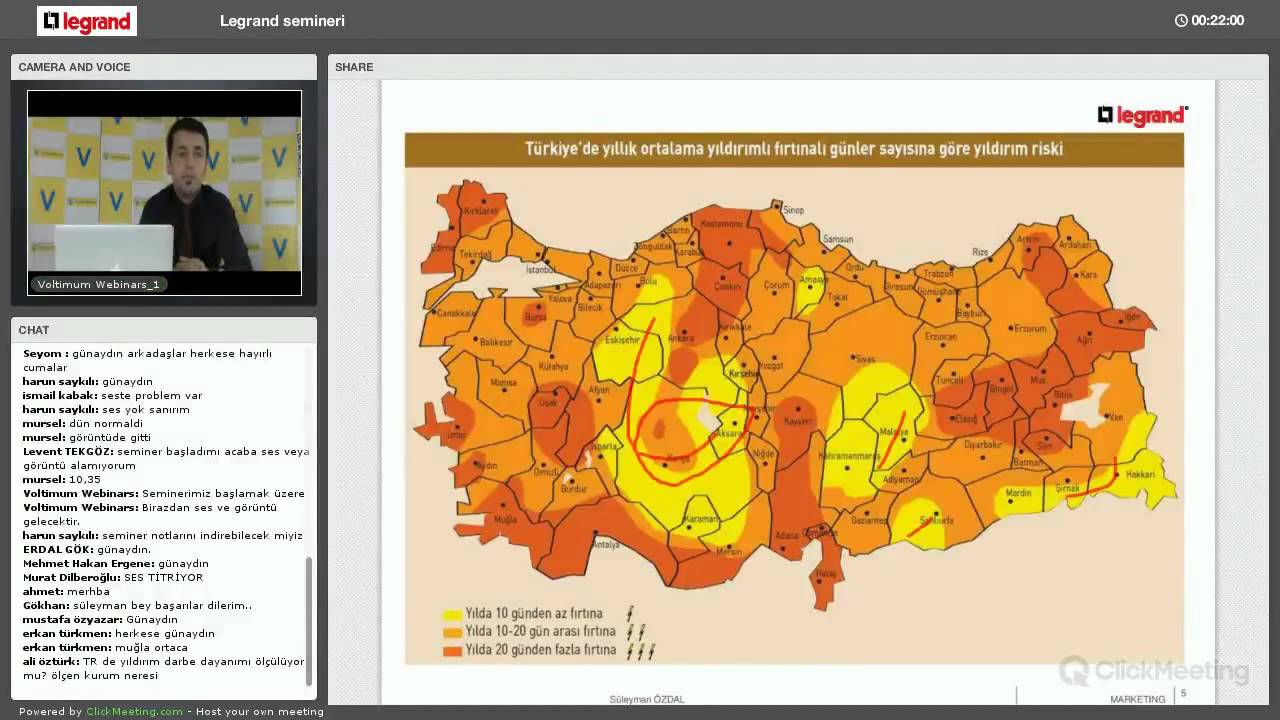This screenshot has height=720, width=1280.
Task: Select the CHAT panel header
Action: (164, 330)
